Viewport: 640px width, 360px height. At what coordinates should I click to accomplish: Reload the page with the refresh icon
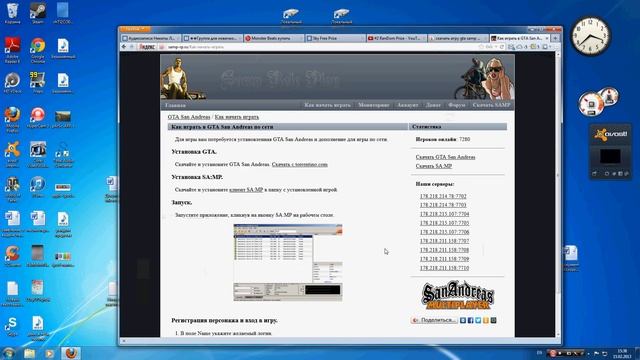tap(502, 47)
